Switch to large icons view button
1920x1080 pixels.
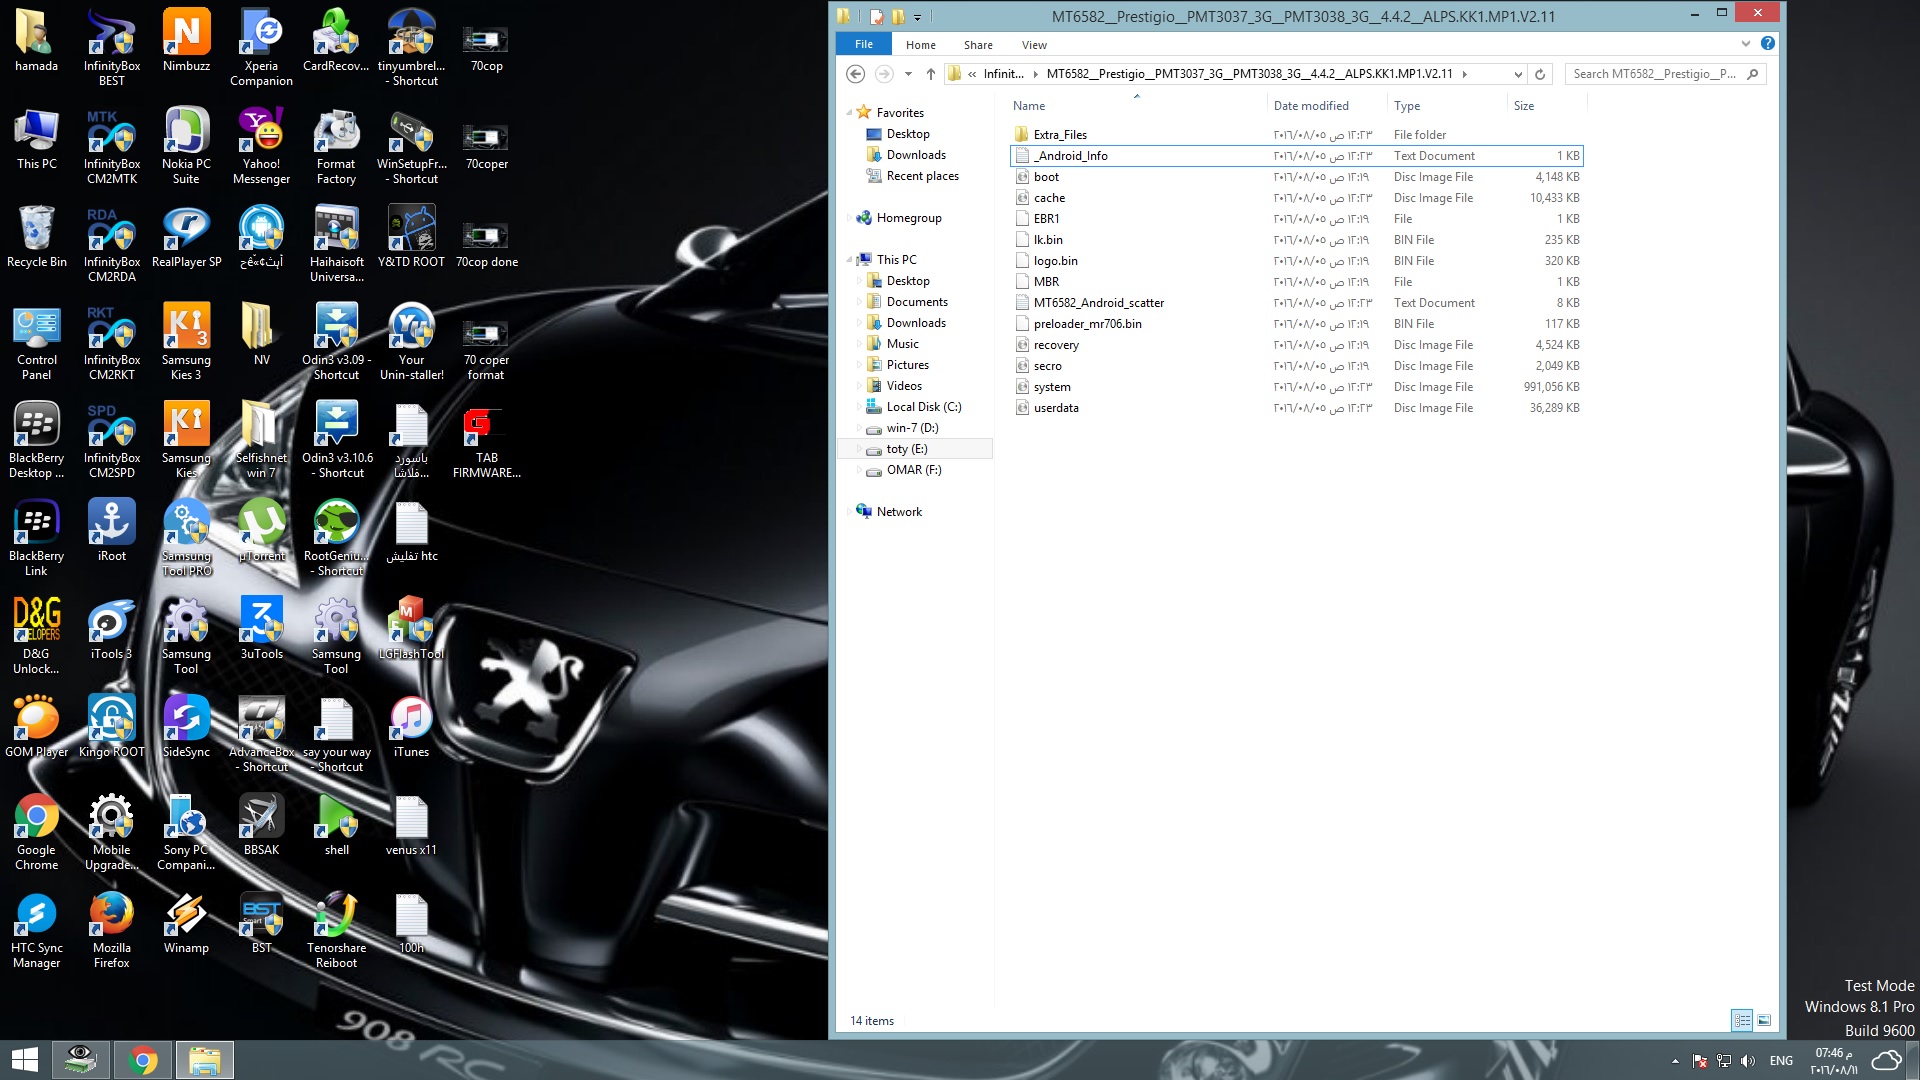click(x=1764, y=1021)
